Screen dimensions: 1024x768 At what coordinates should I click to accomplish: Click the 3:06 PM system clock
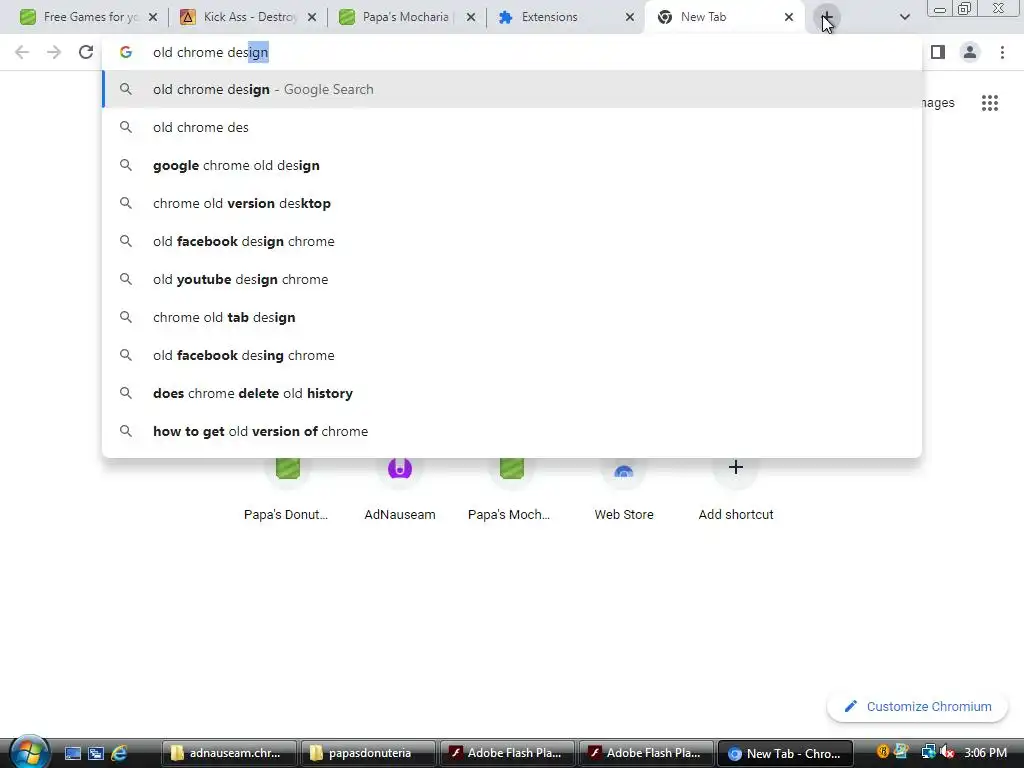pyautogui.click(x=985, y=753)
